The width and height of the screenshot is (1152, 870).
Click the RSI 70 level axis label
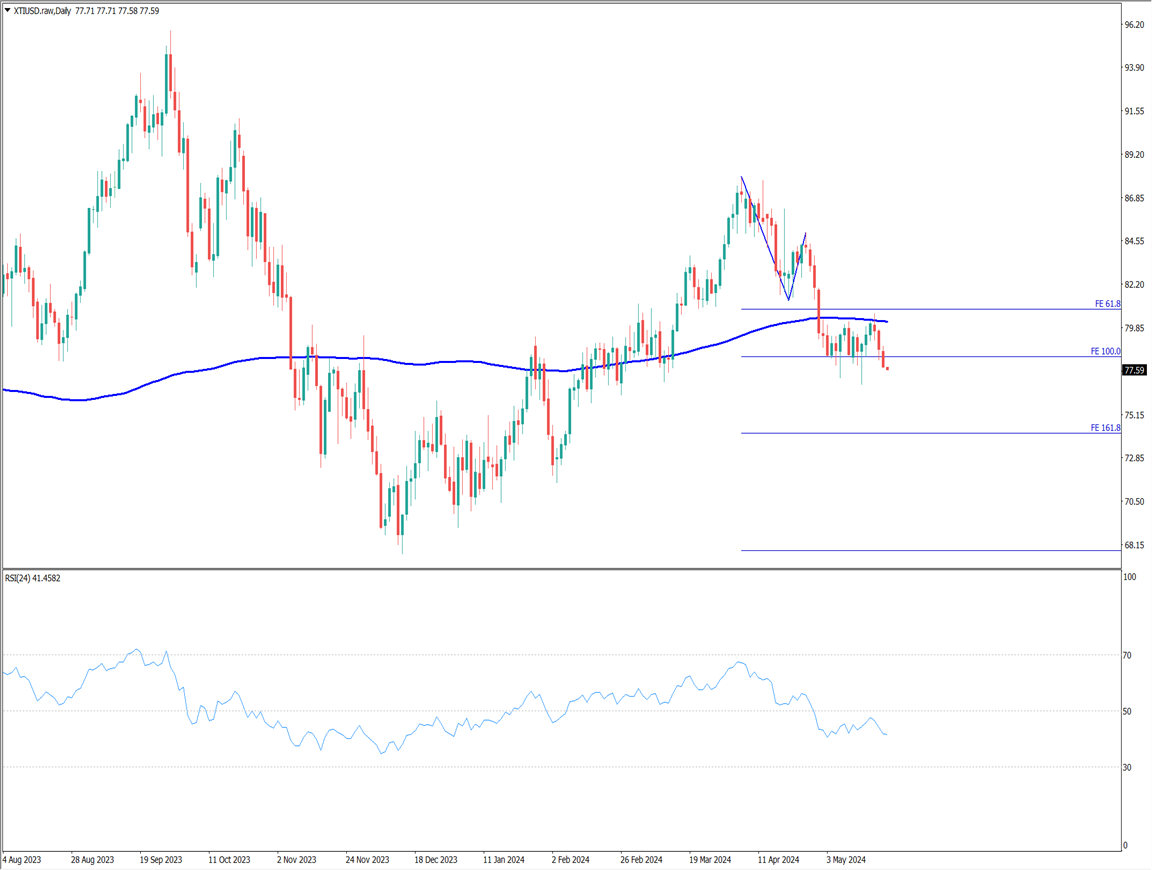[x=1127, y=656]
